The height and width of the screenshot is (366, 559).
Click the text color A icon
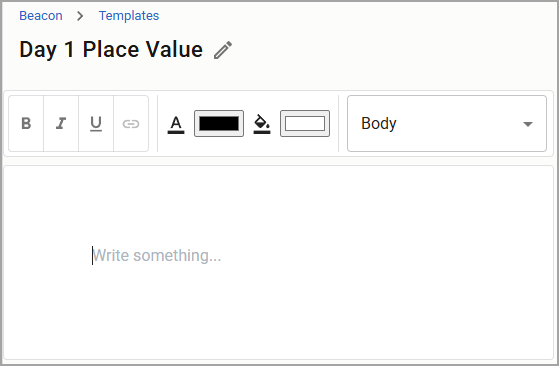(176, 125)
